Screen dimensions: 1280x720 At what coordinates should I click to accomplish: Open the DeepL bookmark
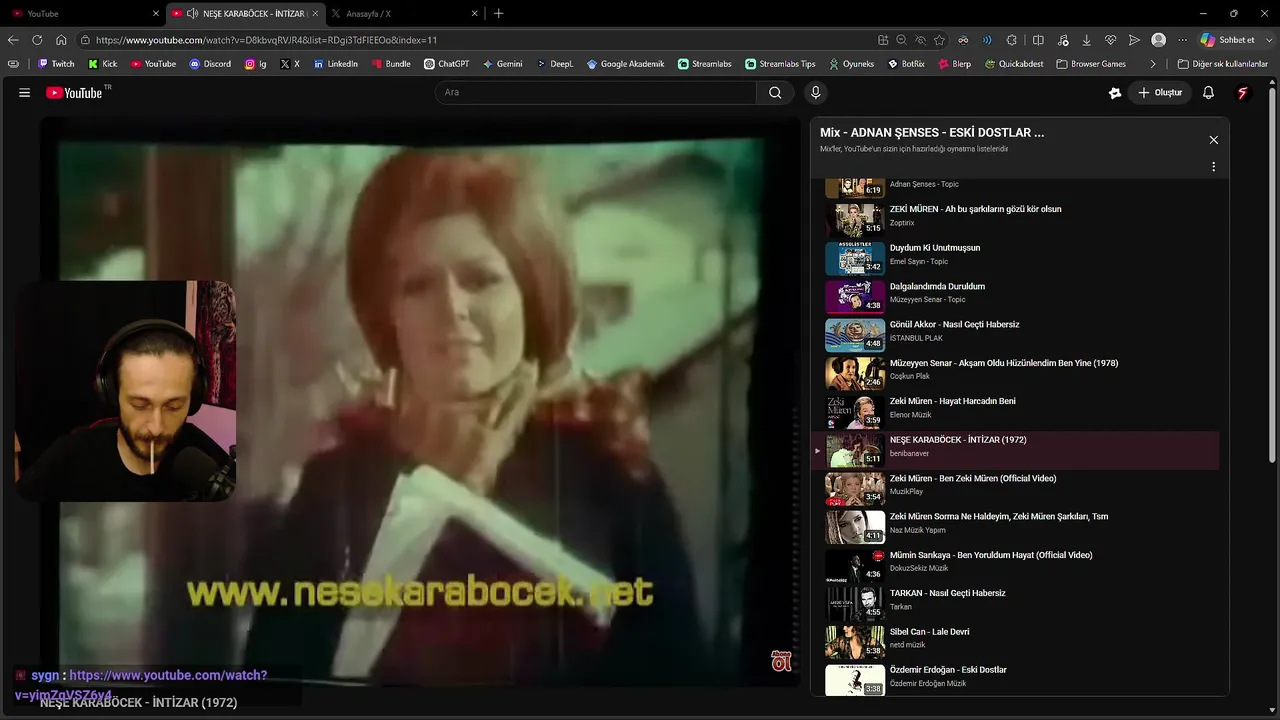555,64
